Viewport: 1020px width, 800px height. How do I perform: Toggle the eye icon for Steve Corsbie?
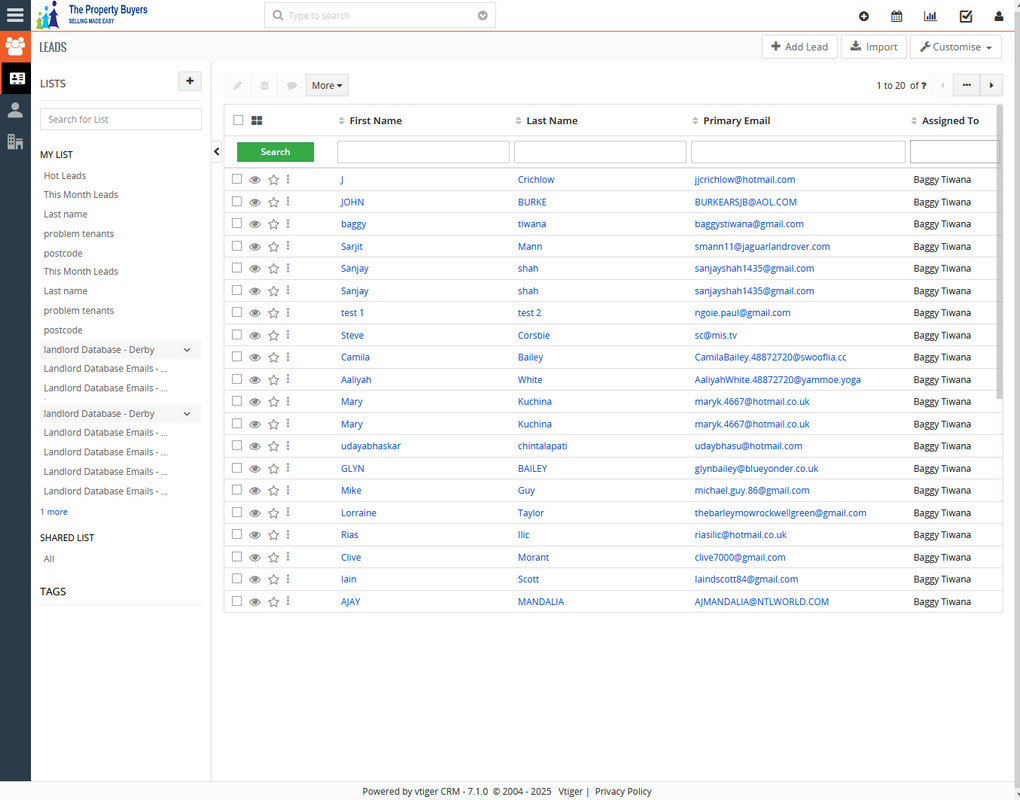(x=255, y=335)
